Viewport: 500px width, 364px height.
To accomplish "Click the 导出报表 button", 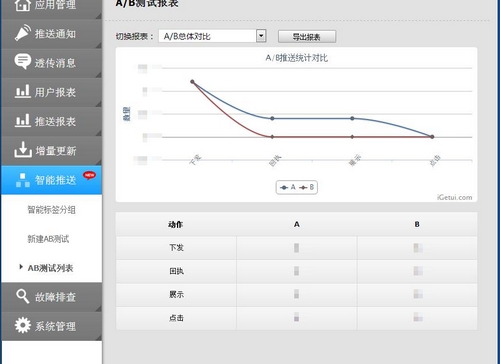I will (307, 37).
